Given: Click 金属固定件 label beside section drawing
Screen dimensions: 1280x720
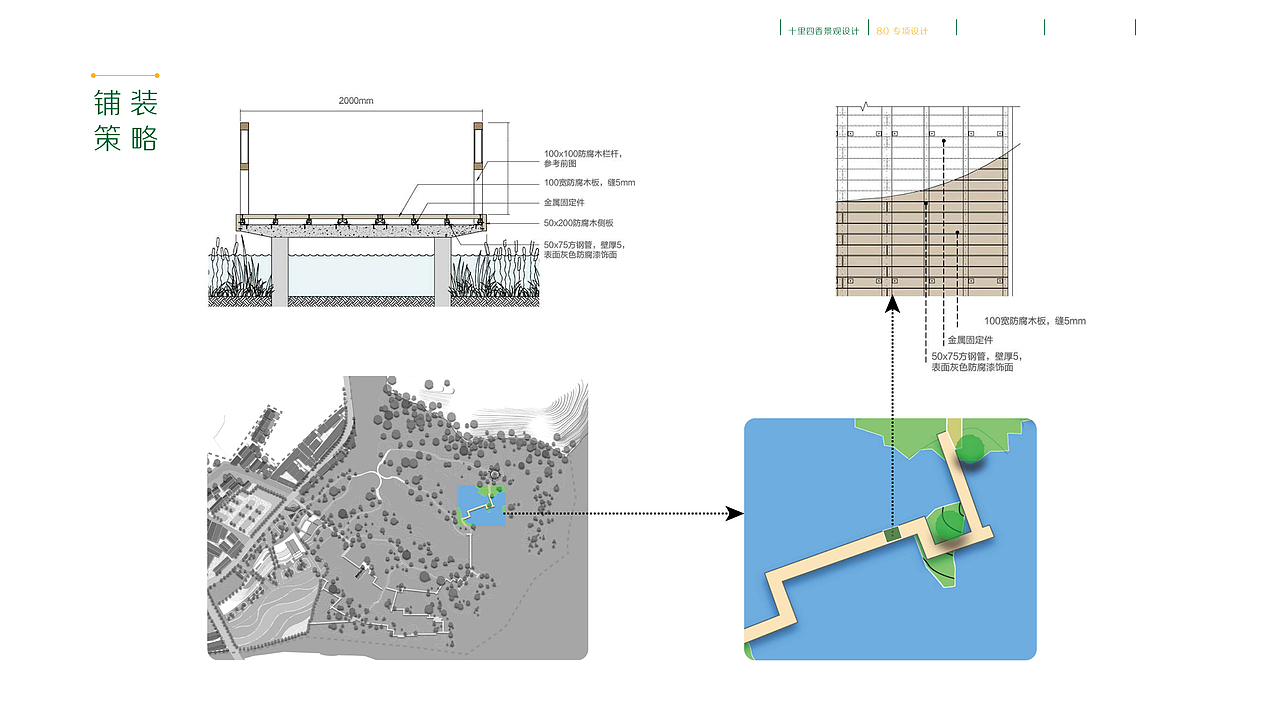Looking at the screenshot, I should click(x=564, y=202).
